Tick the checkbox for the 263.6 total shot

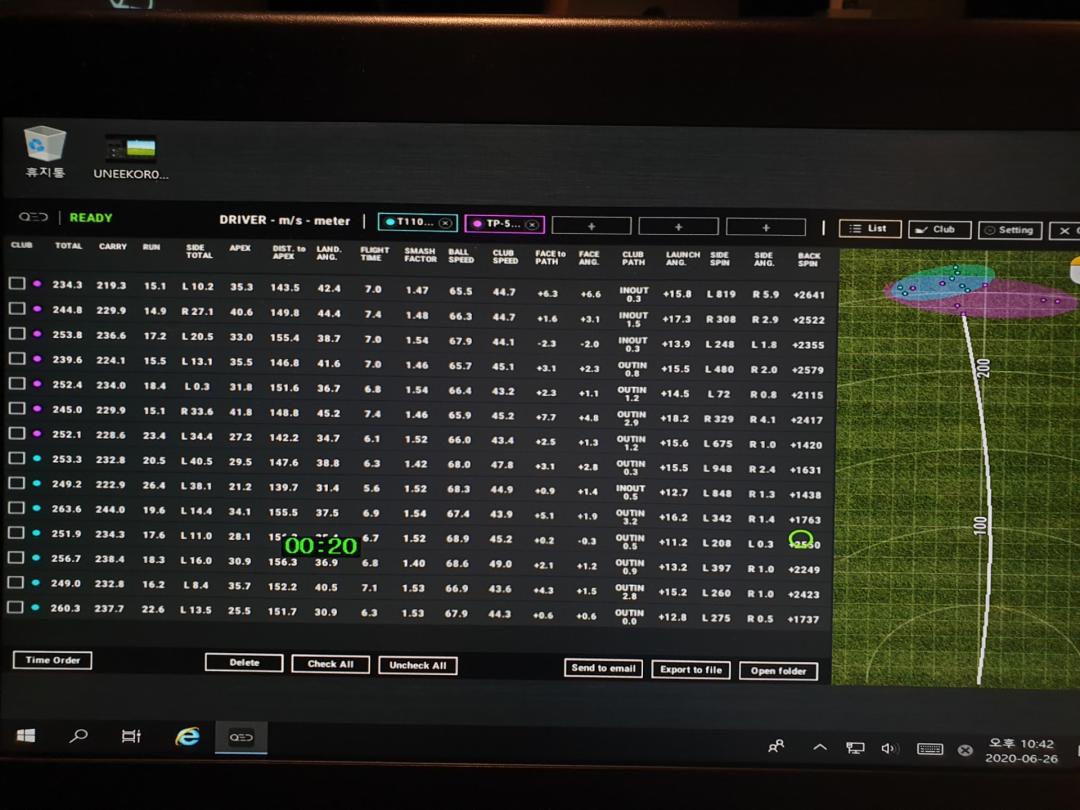tap(17, 508)
